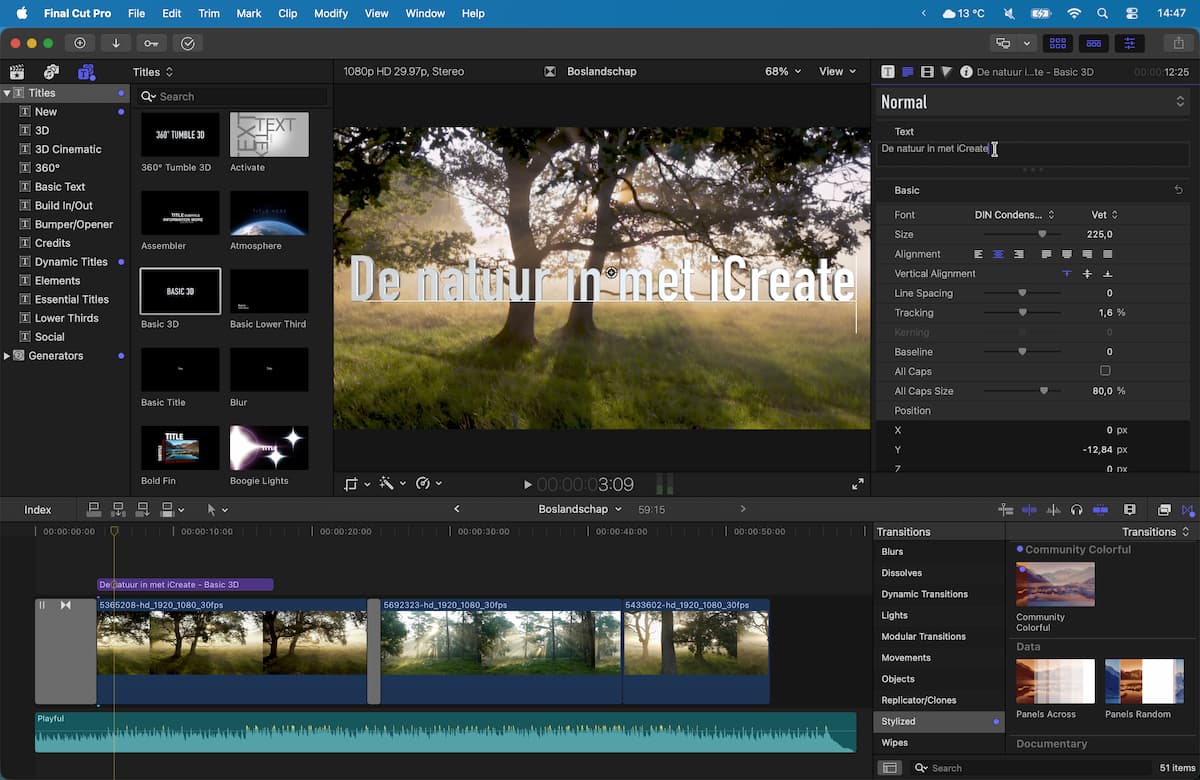Select Dissolves transition category
1200x780 pixels.
902,573
